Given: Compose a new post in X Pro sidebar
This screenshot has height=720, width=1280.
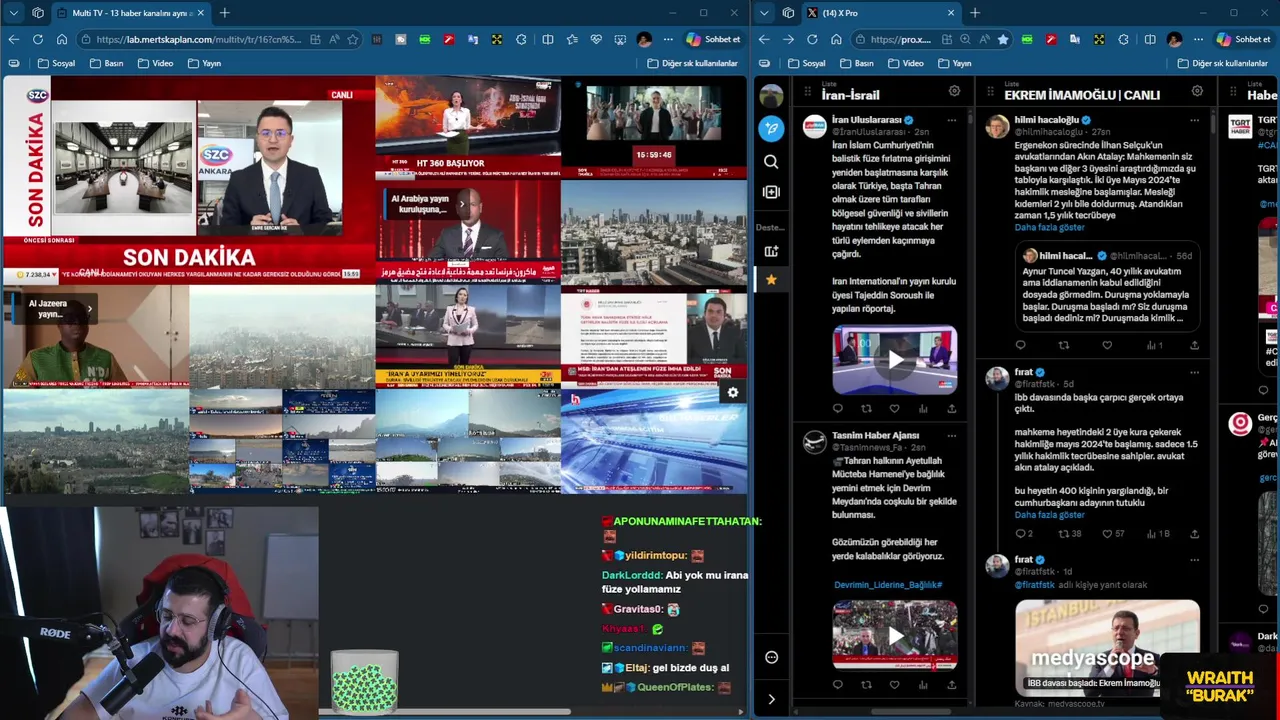Looking at the screenshot, I should click(x=771, y=128).
